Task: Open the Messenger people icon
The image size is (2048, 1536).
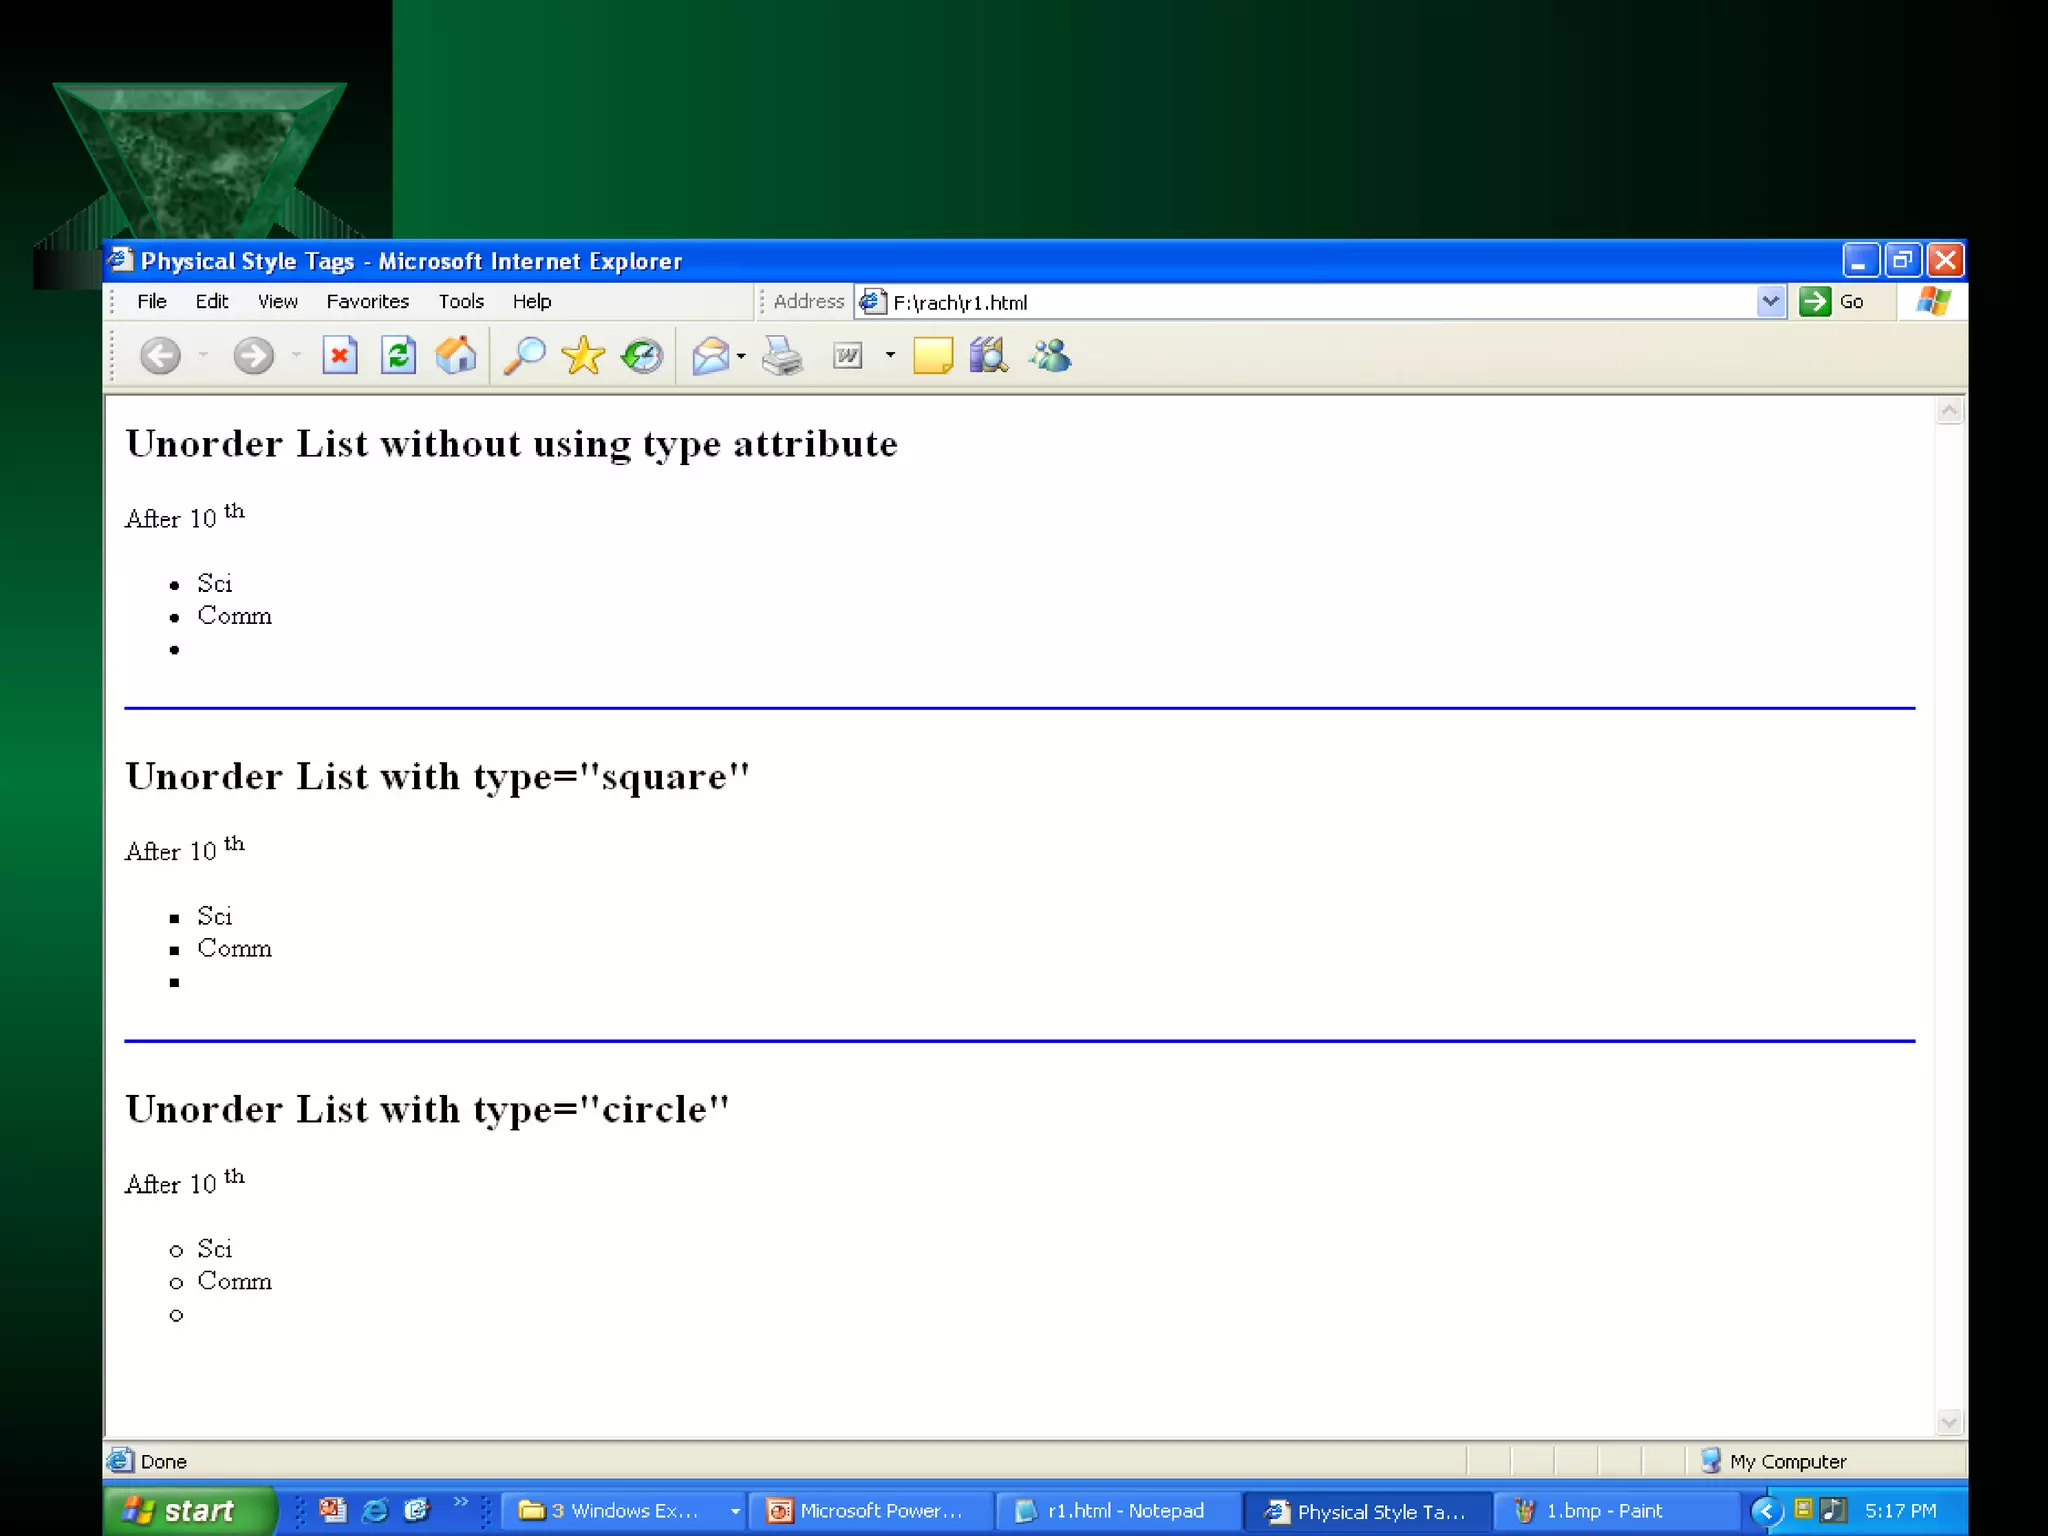Action: click(x=1051, y=356)
